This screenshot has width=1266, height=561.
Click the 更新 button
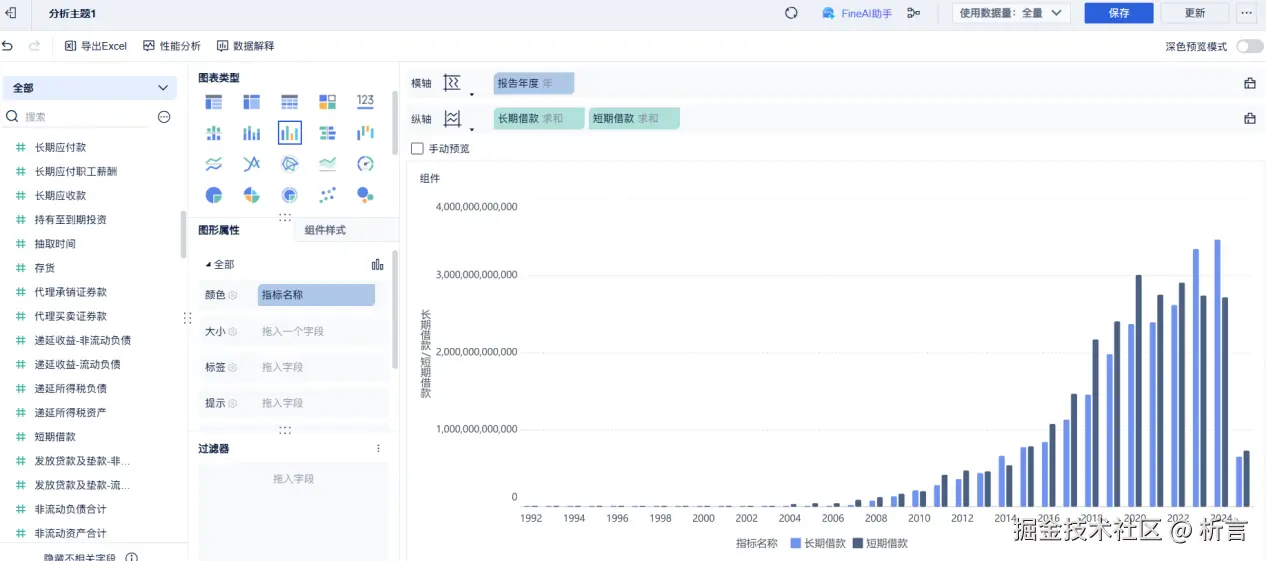(x=1195, y=13)
